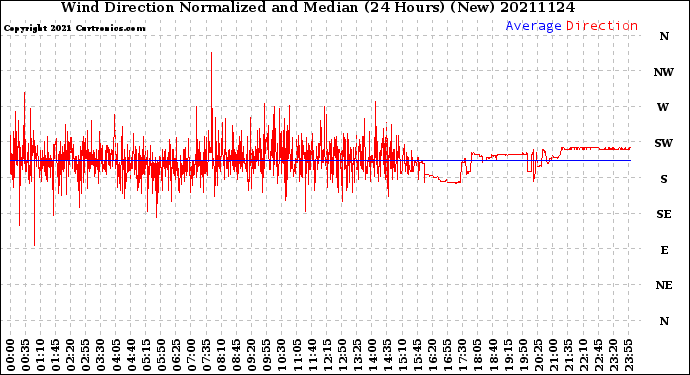Click the 15:10 time axis label

(402, 355)
